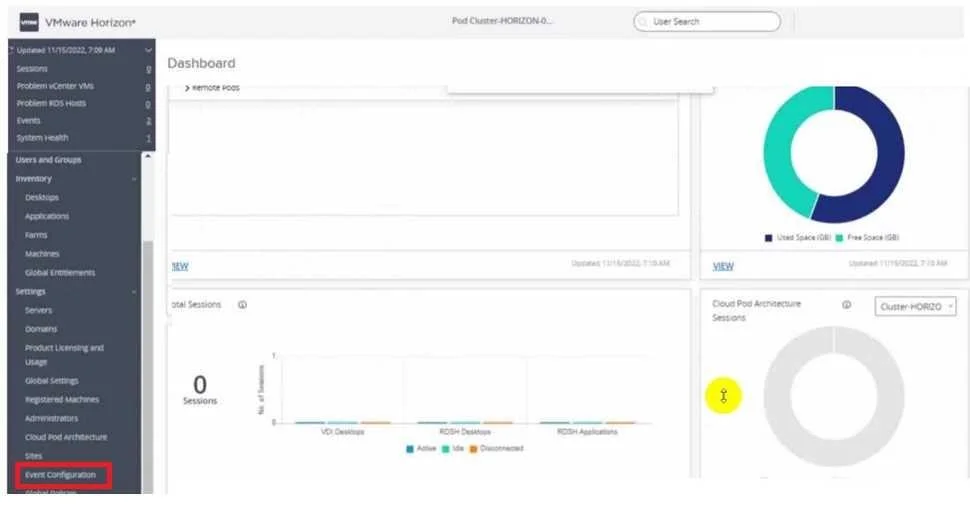Image resolution: width=970 pixels, height=513 pixels.
Task: Click the Used Space legend swatch
Action: (768, 238)
